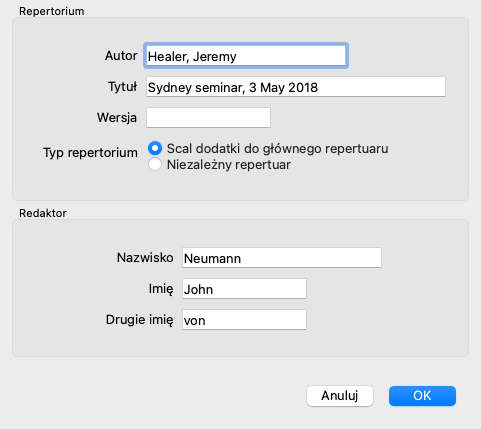Click the Drugie imię field containing von
Image resolution: width=481 pixels, height=429 pixels.
(x=244, y=320)
